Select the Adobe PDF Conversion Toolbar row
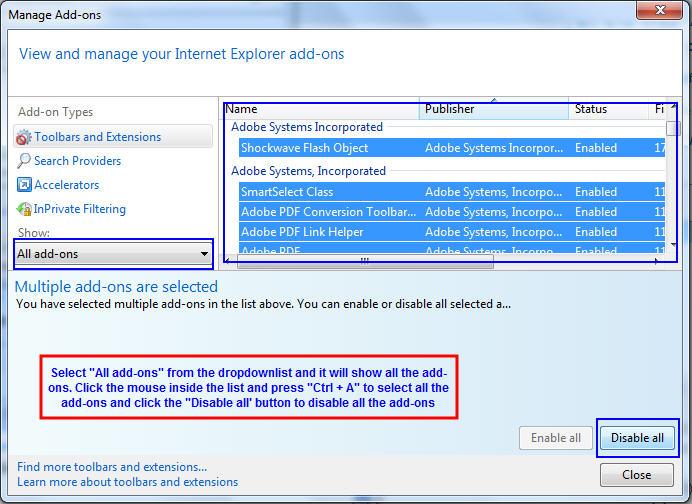The width and height of the screenshot is (692, 504). 452,212
